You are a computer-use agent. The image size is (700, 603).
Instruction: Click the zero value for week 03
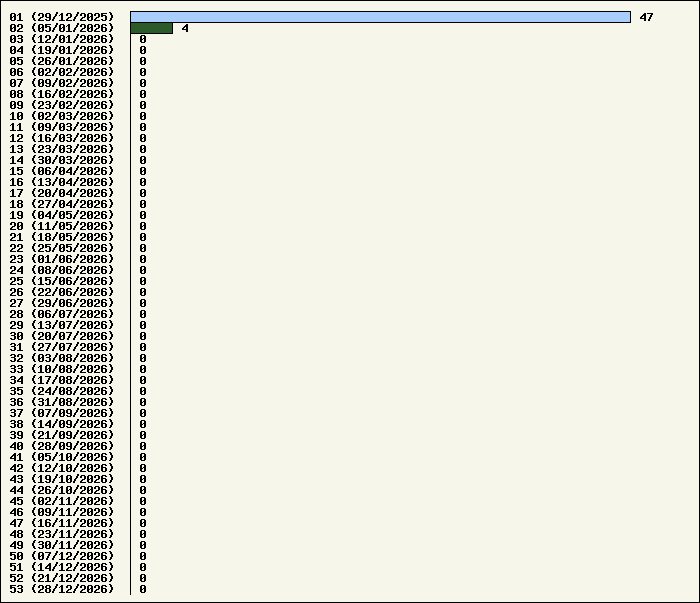[x=143, y=39]
